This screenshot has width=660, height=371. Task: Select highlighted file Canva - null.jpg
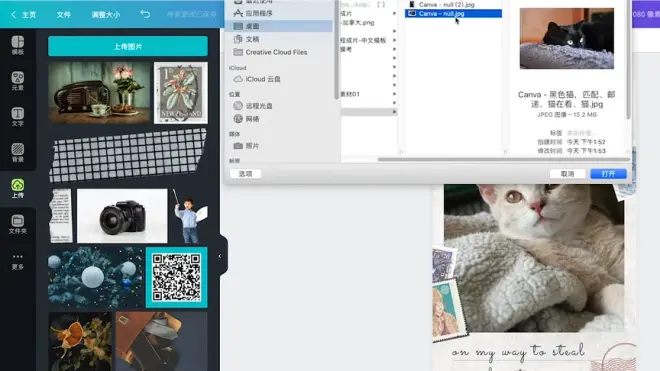453,13
